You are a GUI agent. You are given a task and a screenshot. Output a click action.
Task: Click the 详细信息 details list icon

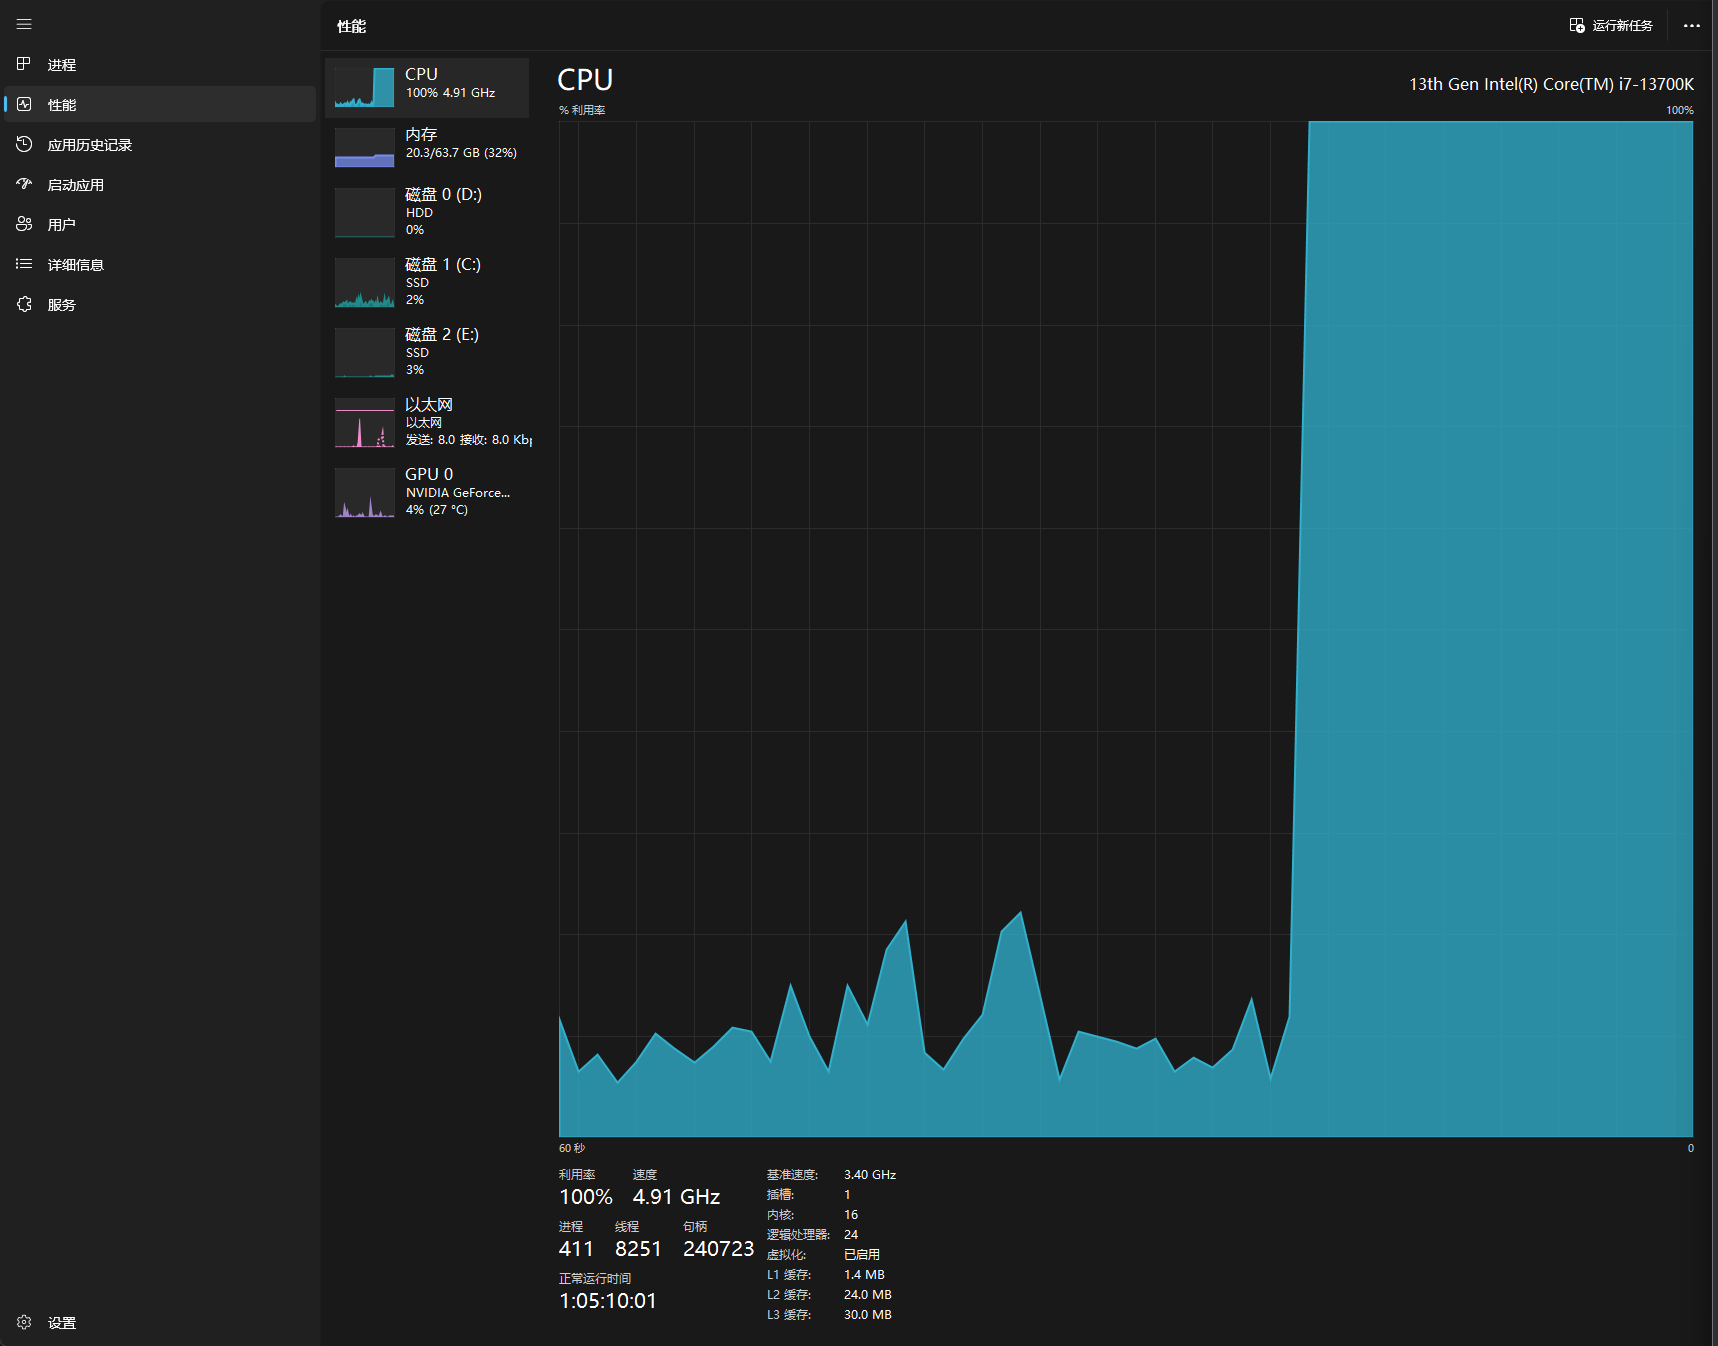coord(24,264)
